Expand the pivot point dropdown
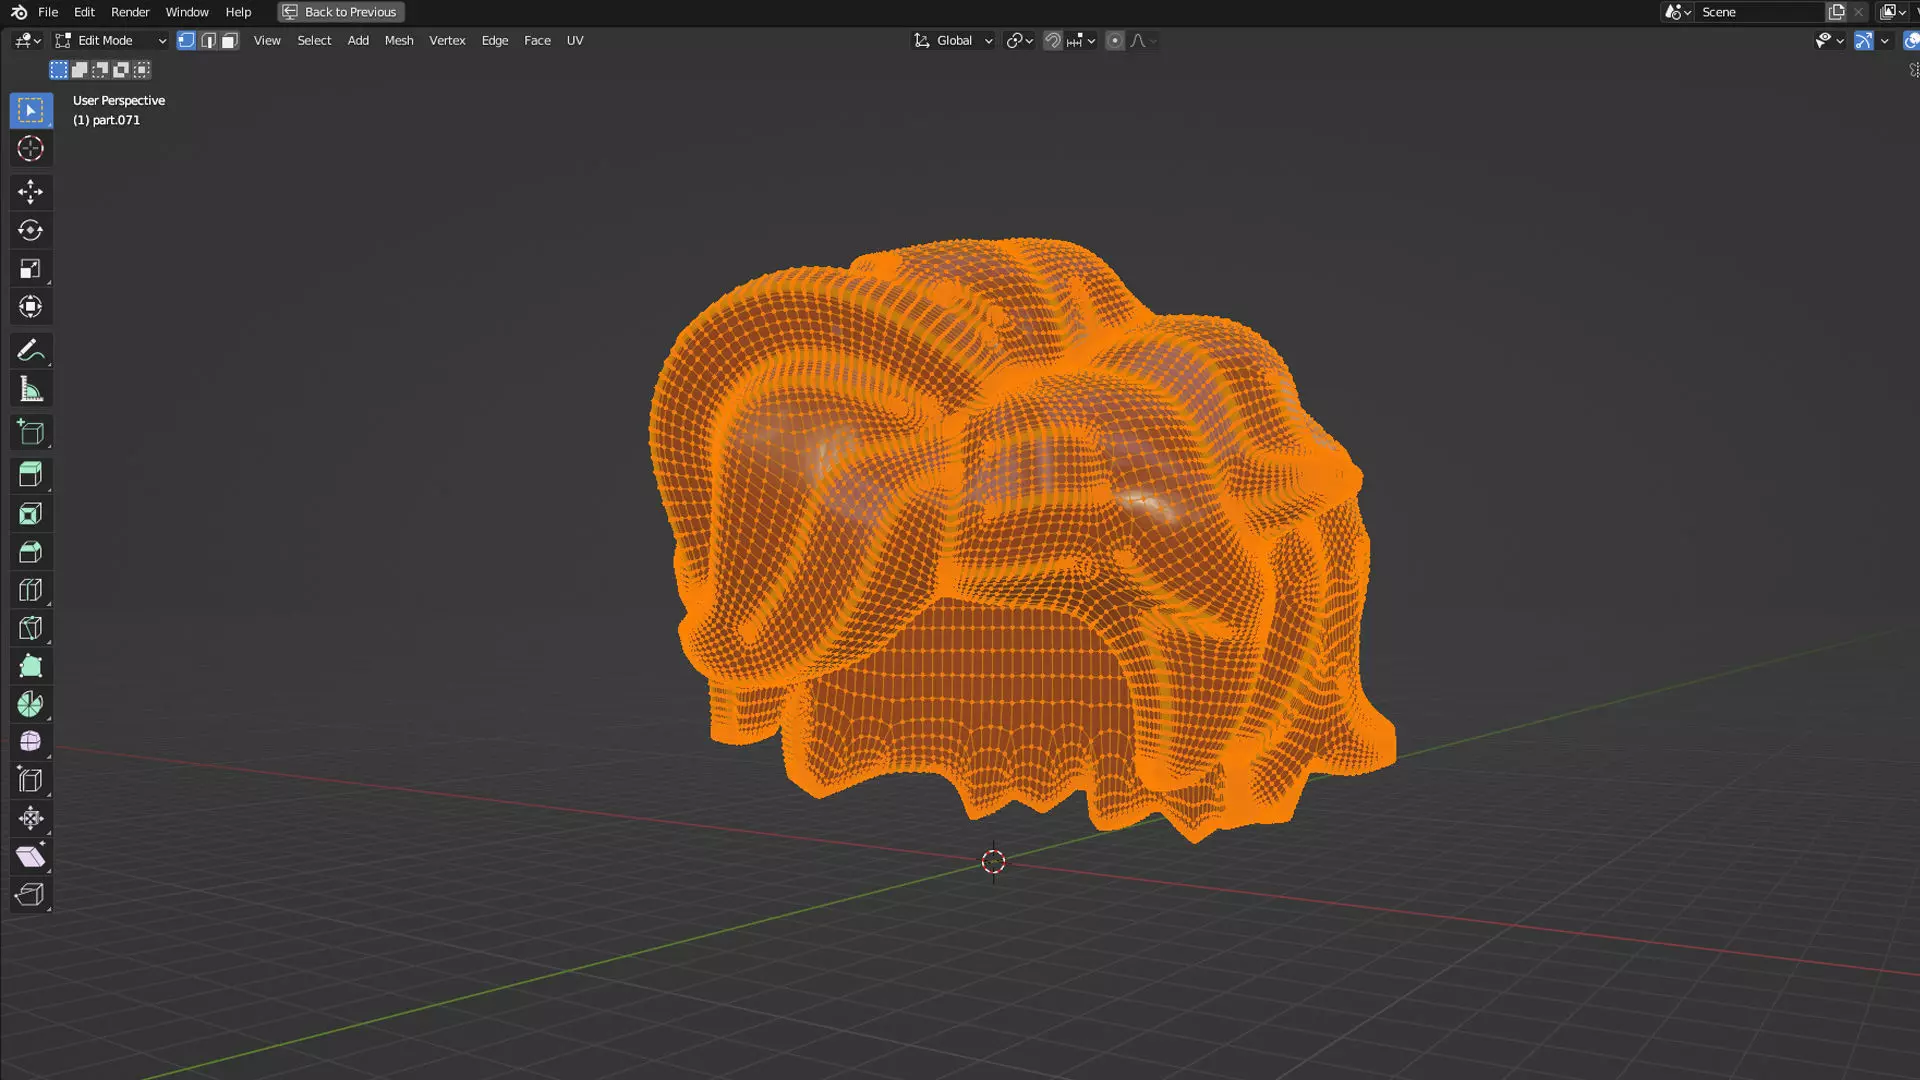 [1019, 41]
